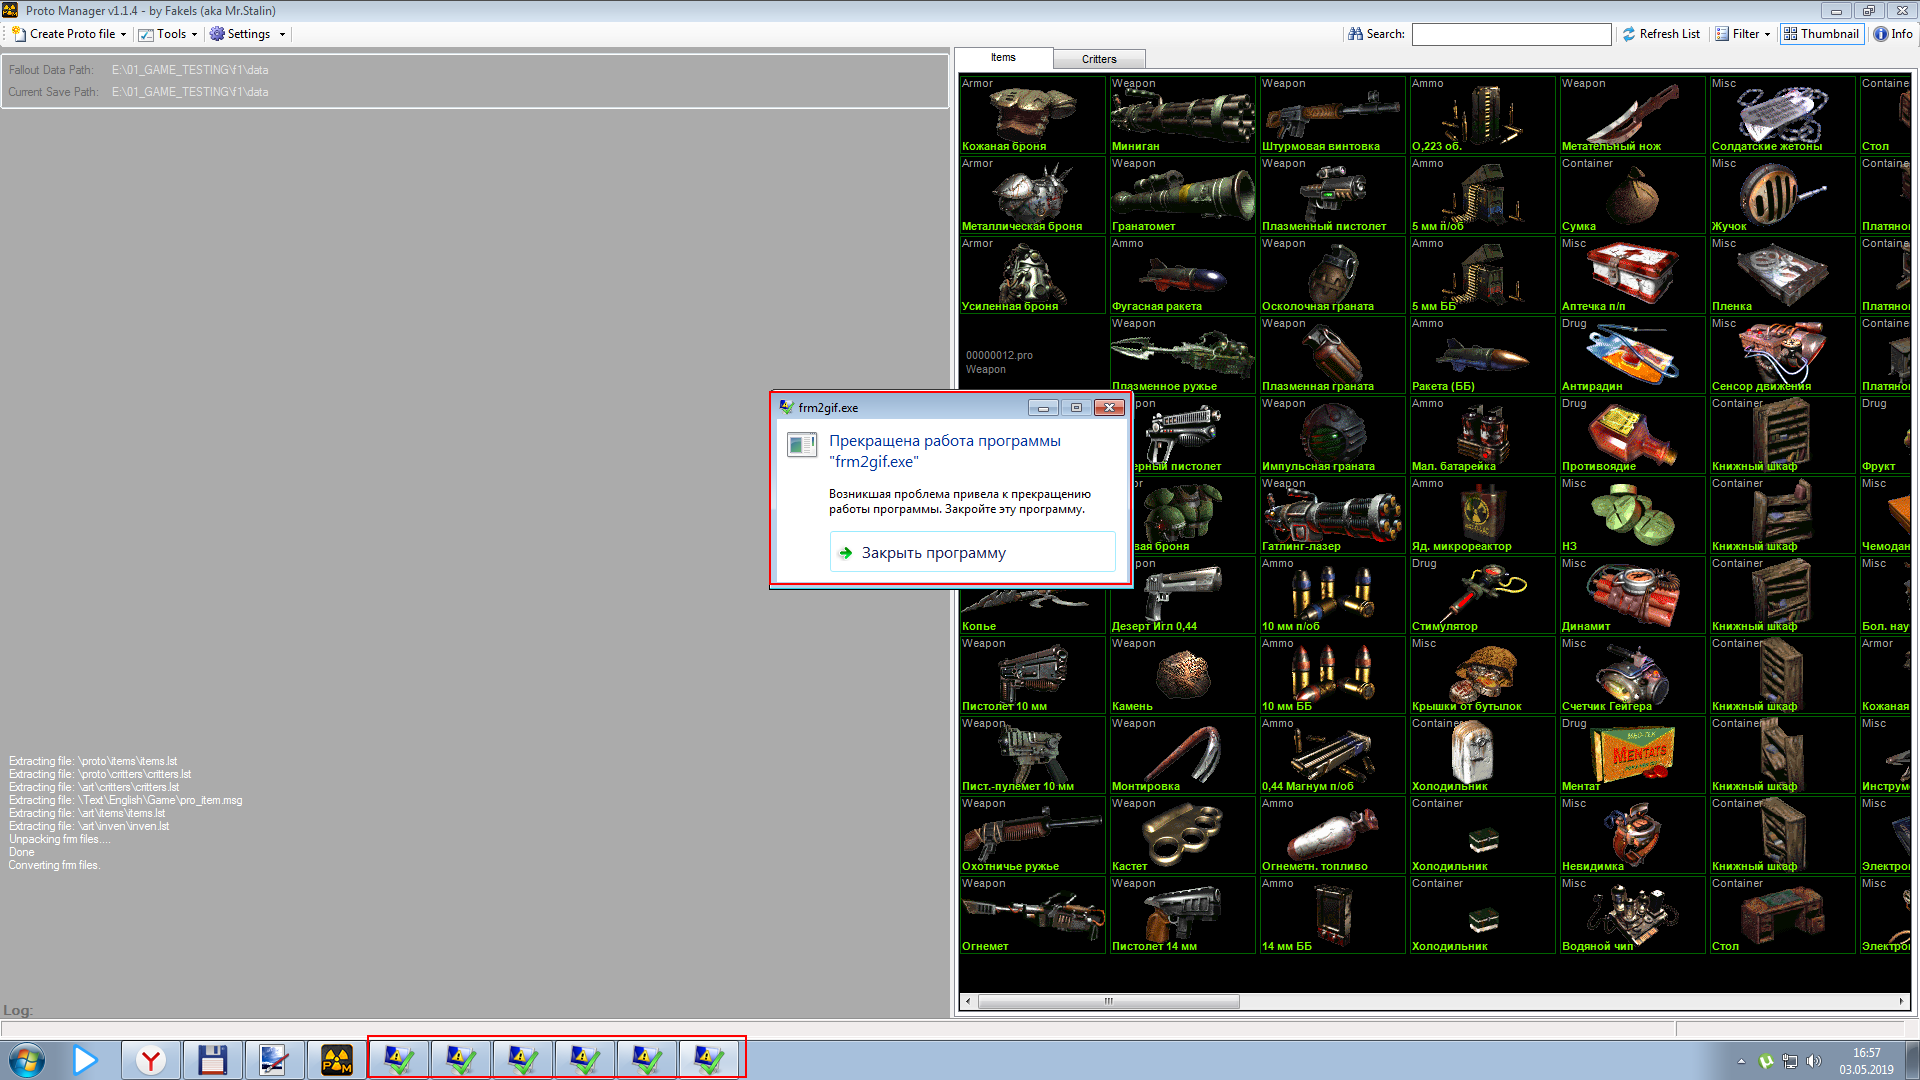Viewport: 1920px width, 1080px height.
Task: Select the Кастет weapon thumbnail
Action: point(1182,834)
